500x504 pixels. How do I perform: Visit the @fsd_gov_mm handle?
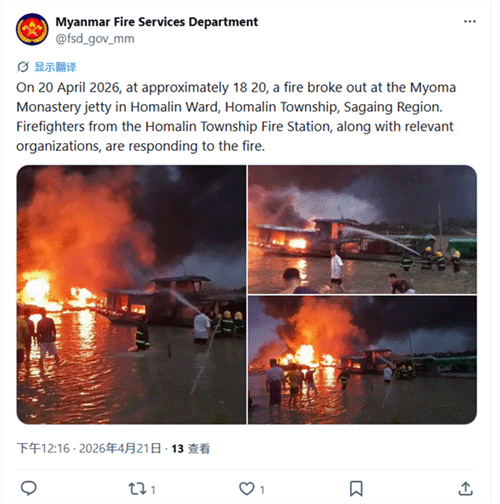tap(95, 39)
